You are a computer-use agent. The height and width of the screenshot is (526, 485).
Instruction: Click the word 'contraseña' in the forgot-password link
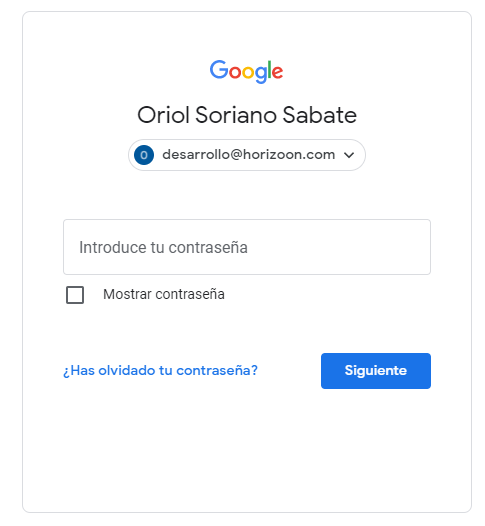217,370
